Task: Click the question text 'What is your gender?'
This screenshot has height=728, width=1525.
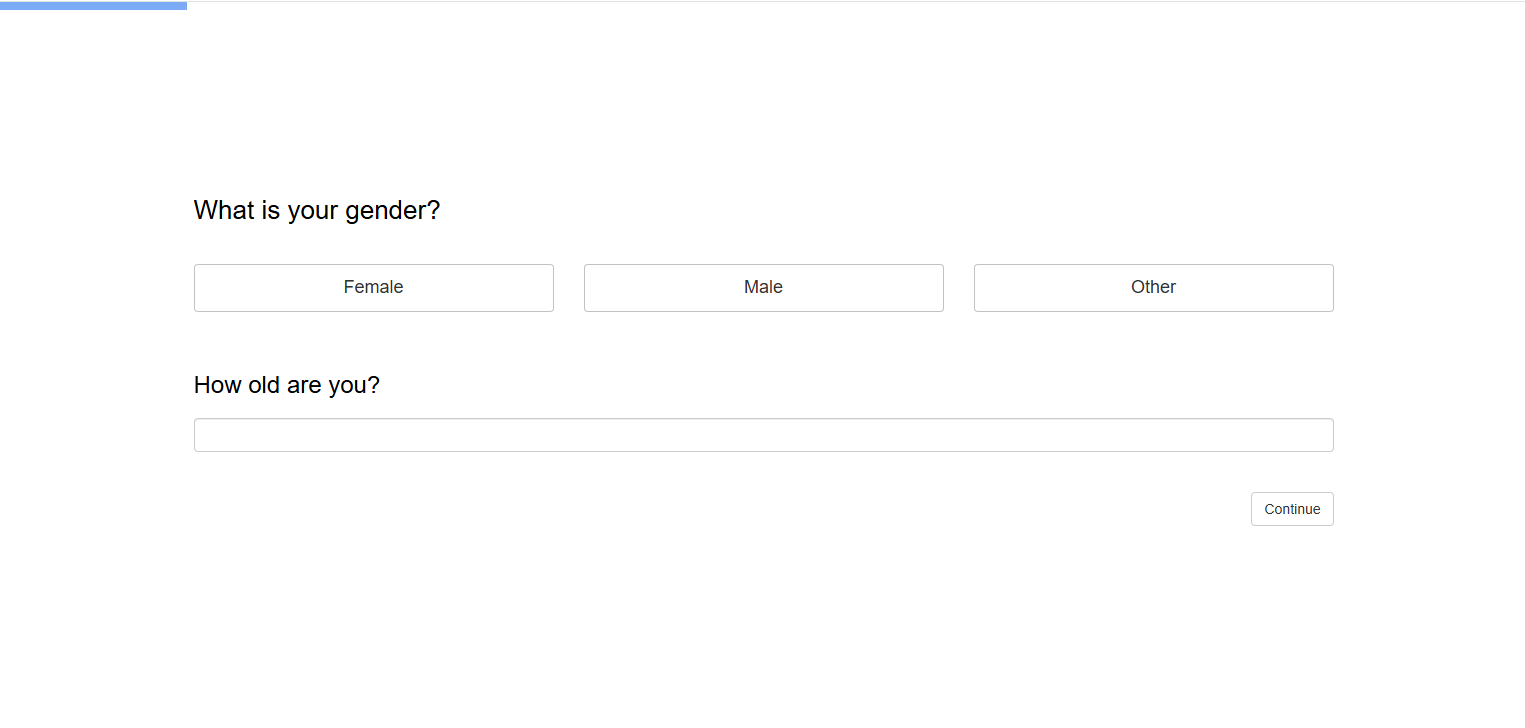Action: (316, 210)
